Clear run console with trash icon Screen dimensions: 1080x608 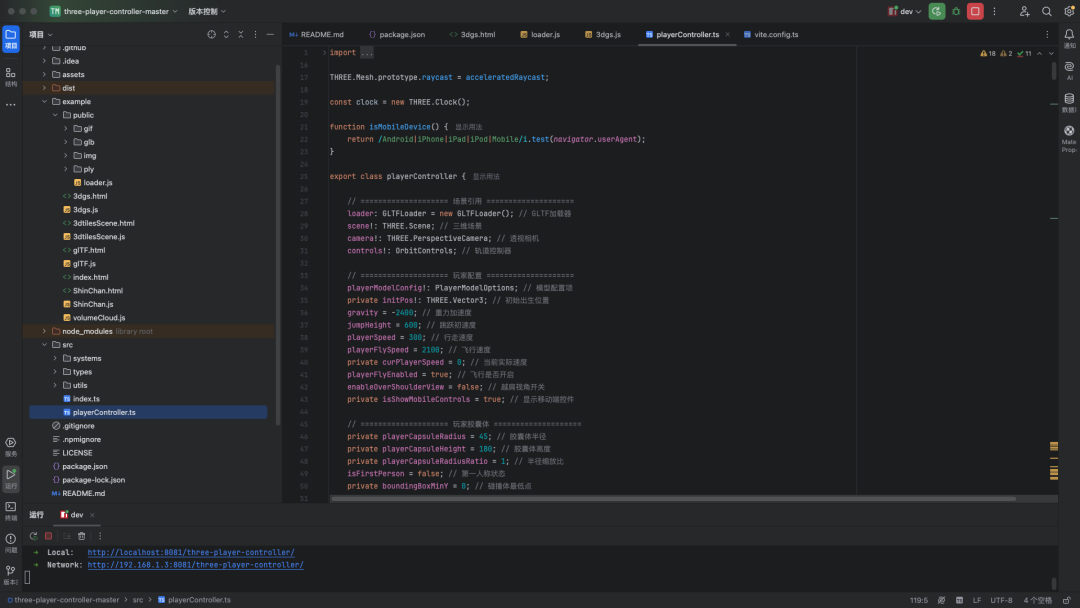pos(81,536)
